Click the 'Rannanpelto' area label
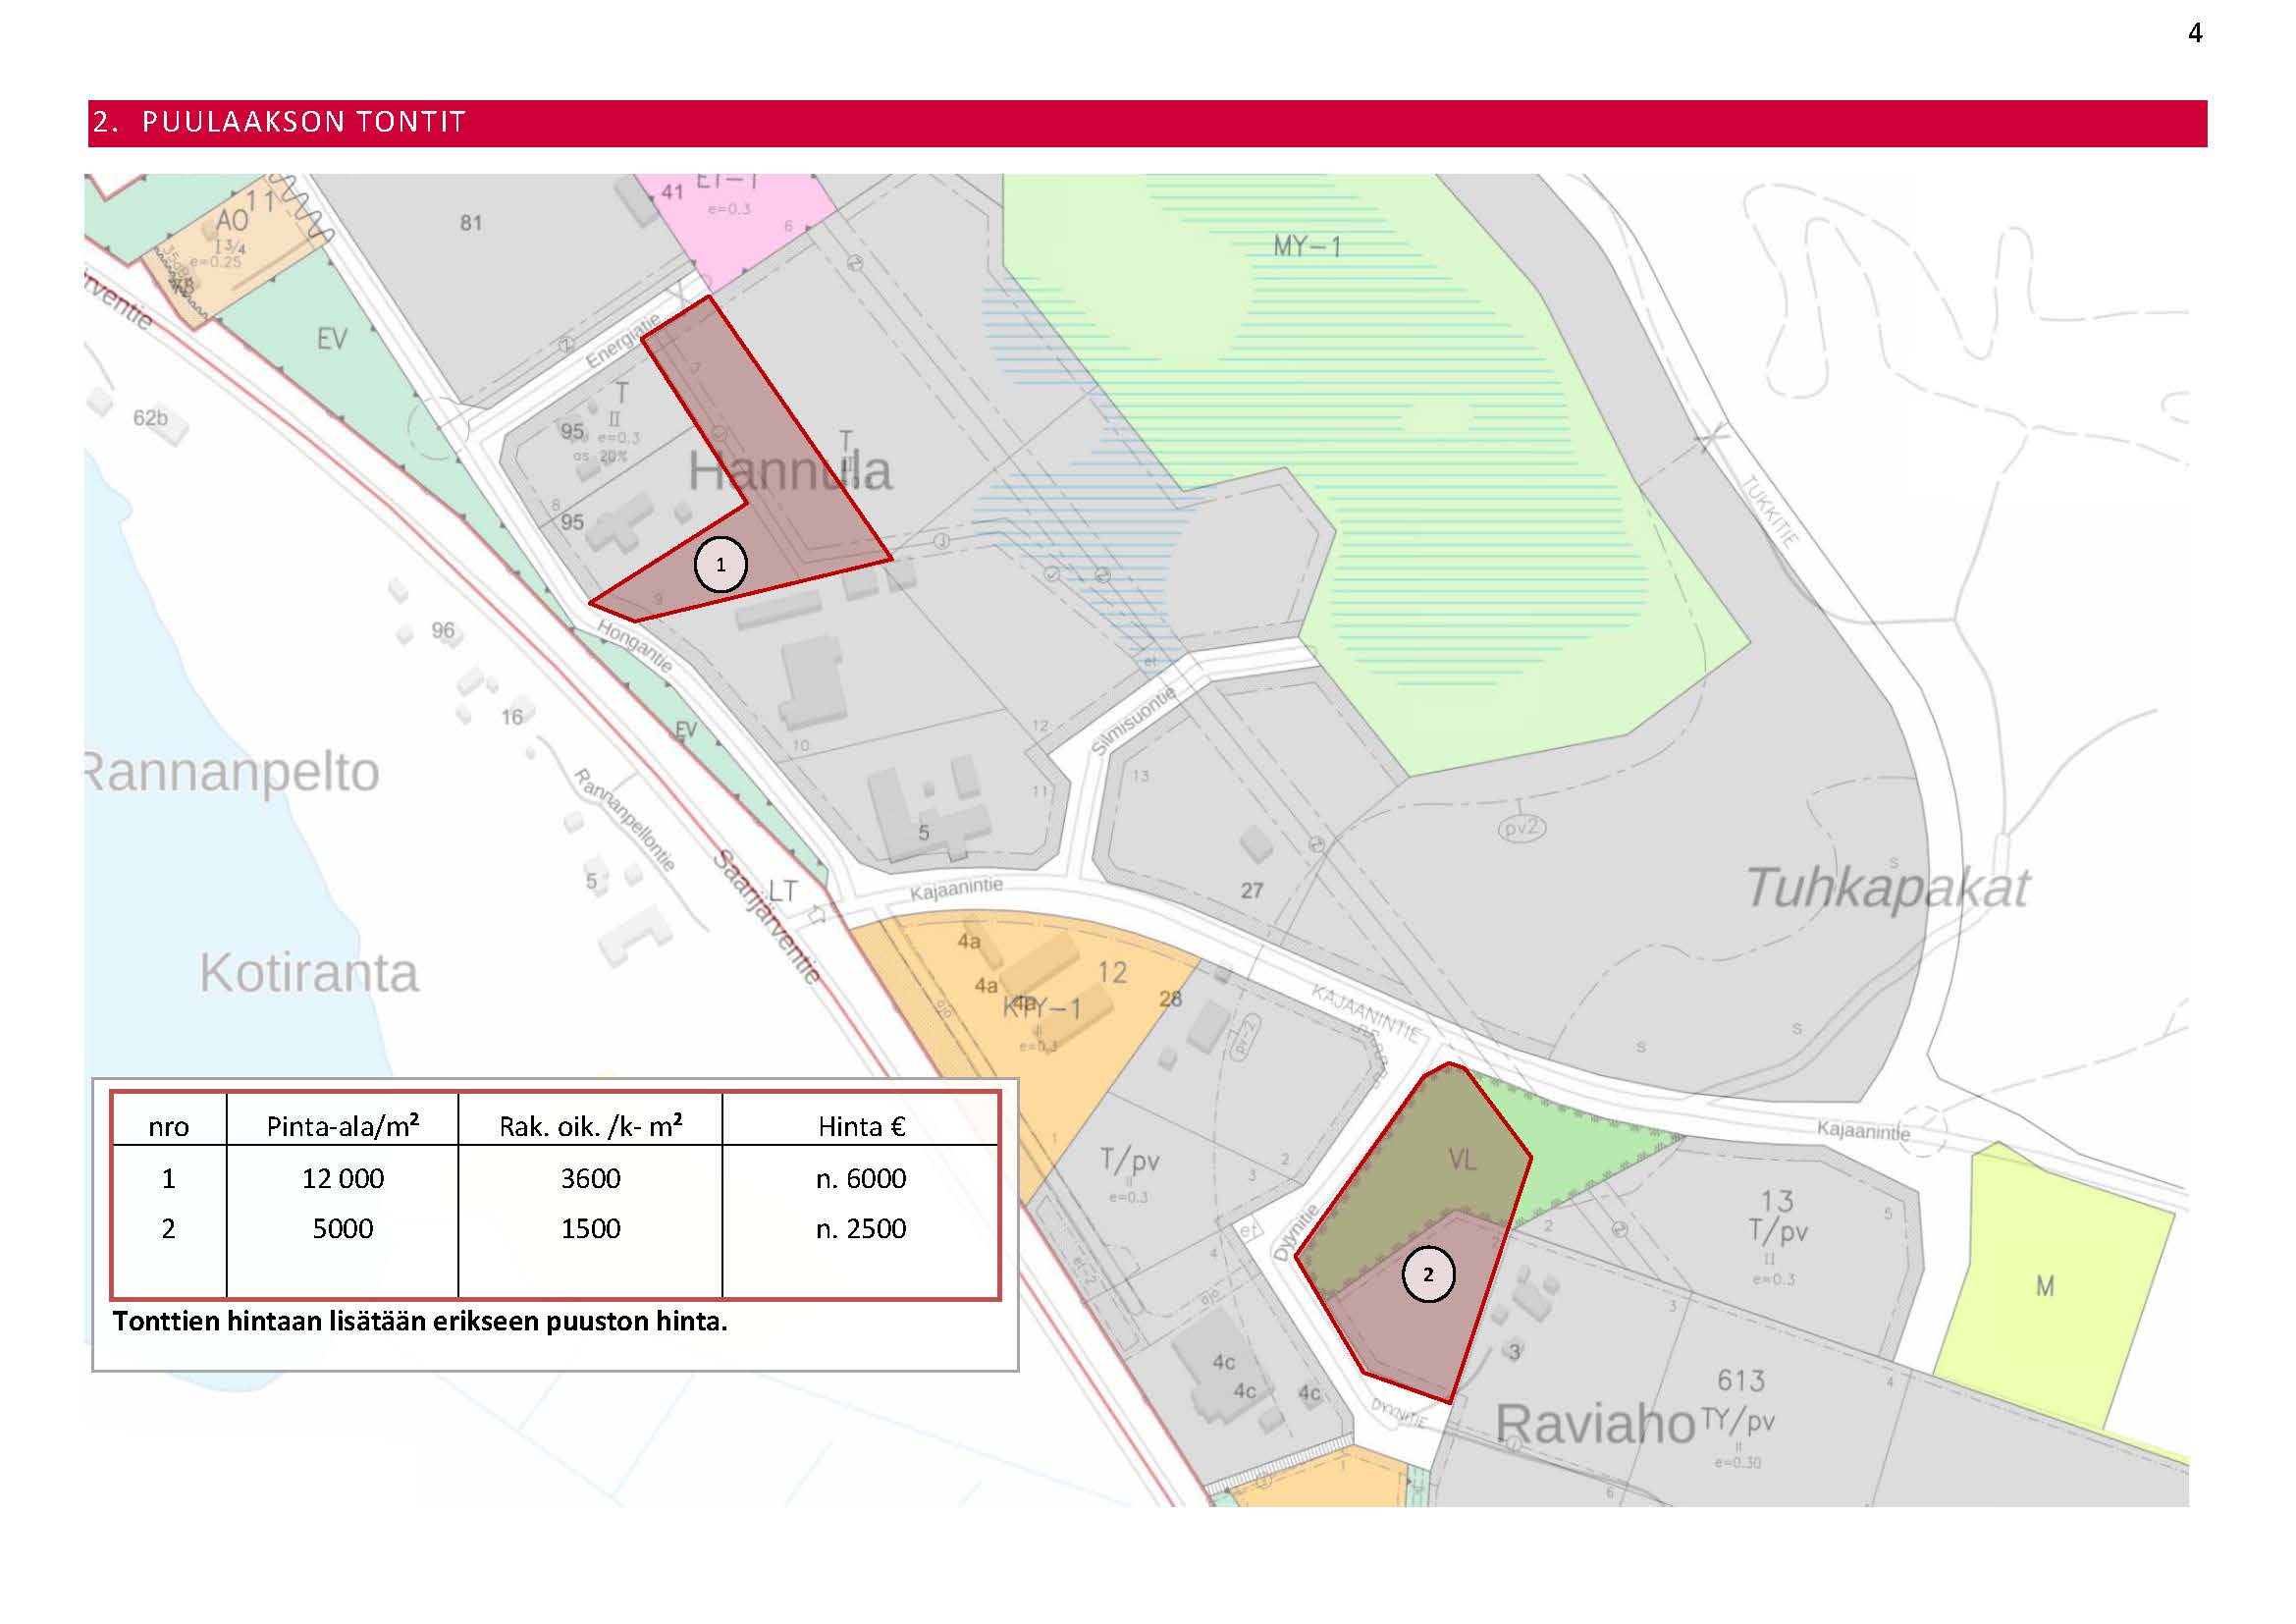 click(232, 772)
